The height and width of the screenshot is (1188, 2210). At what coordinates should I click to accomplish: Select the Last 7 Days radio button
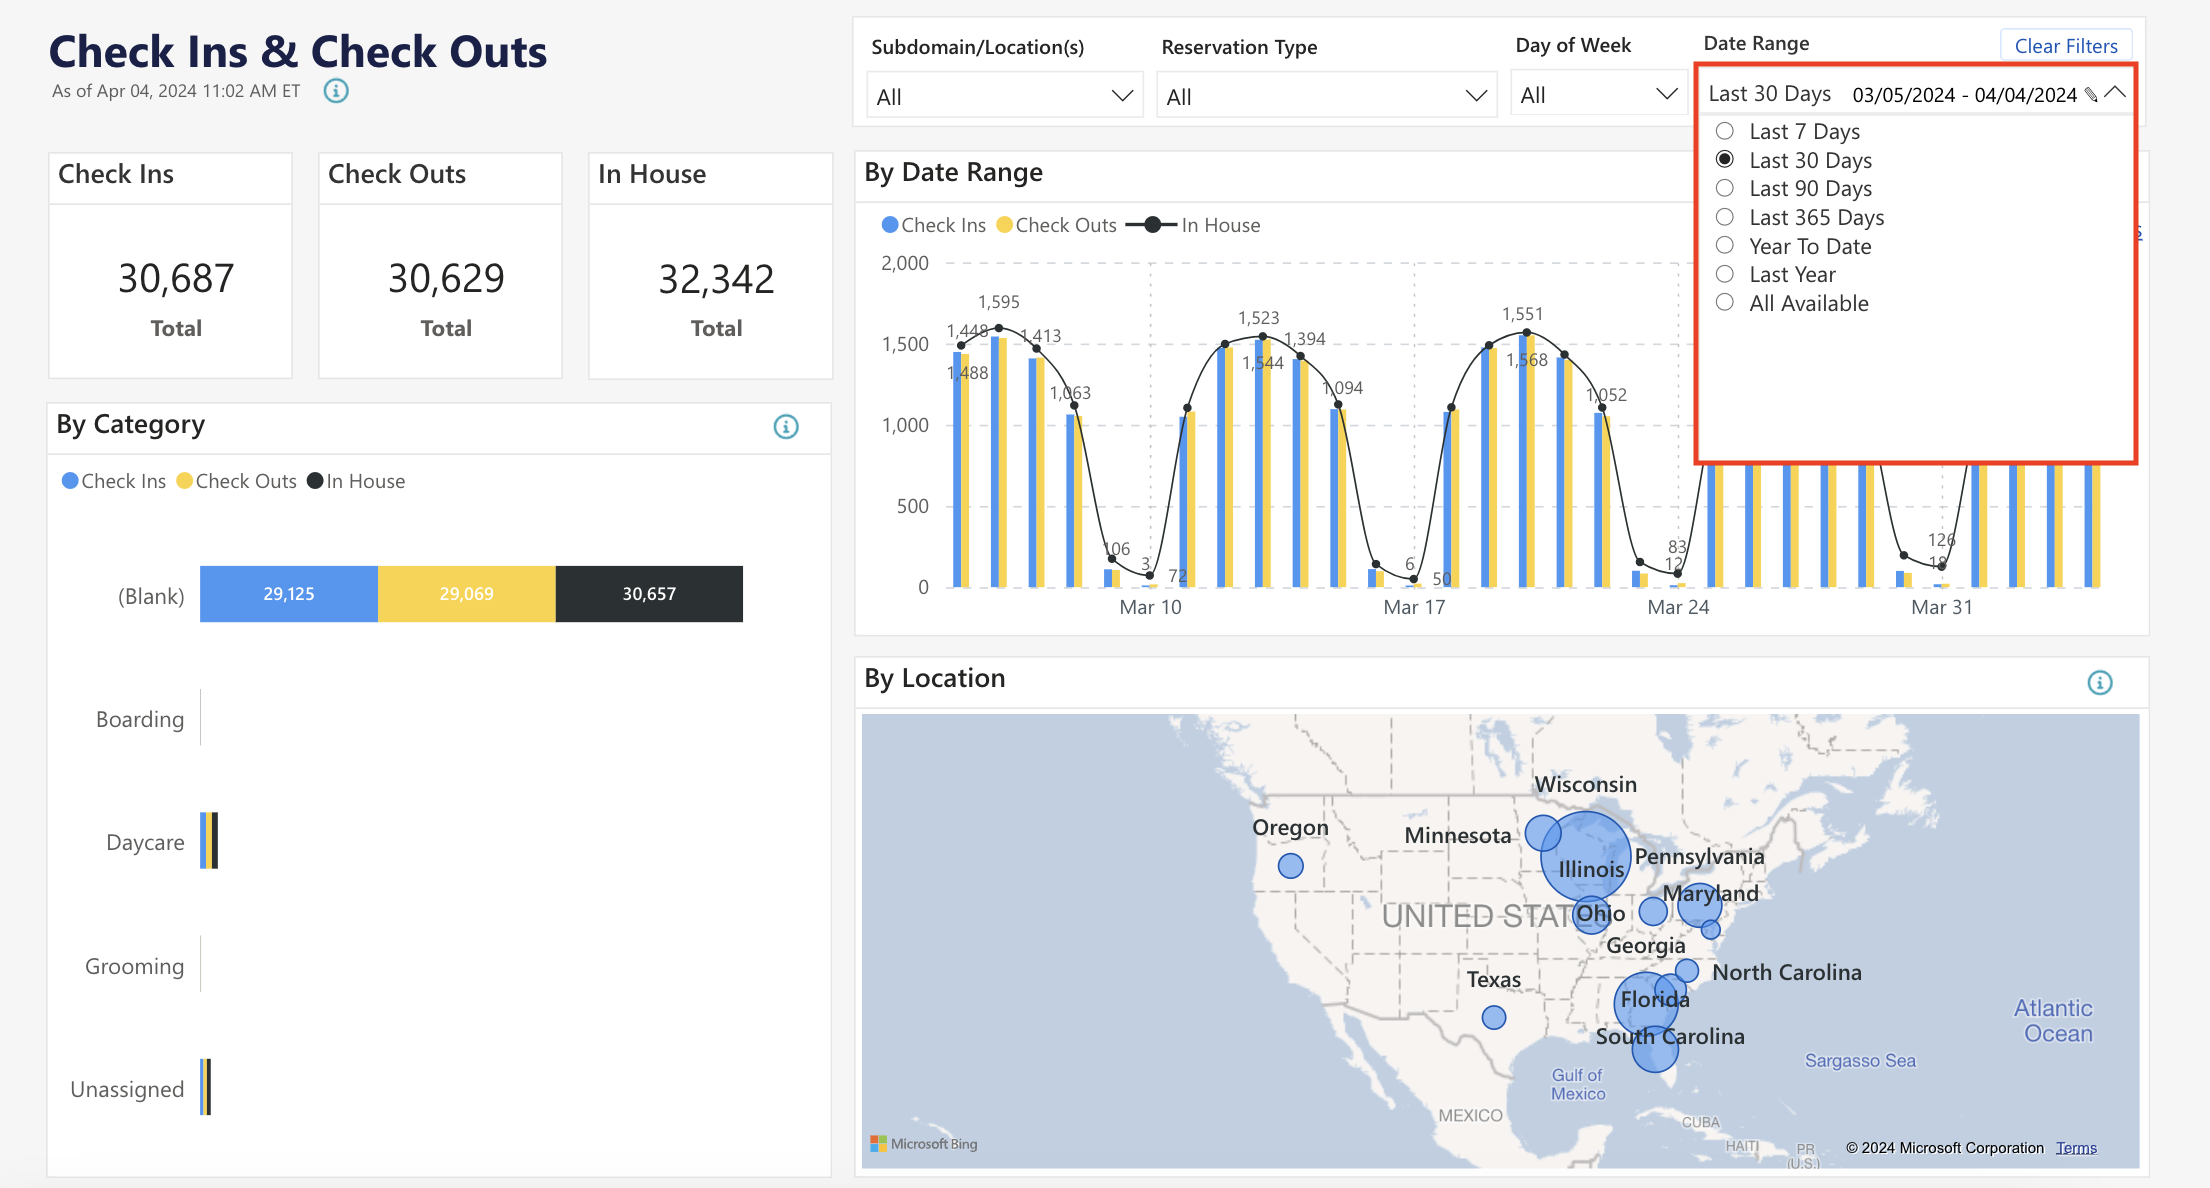[x=1724, y=130]
